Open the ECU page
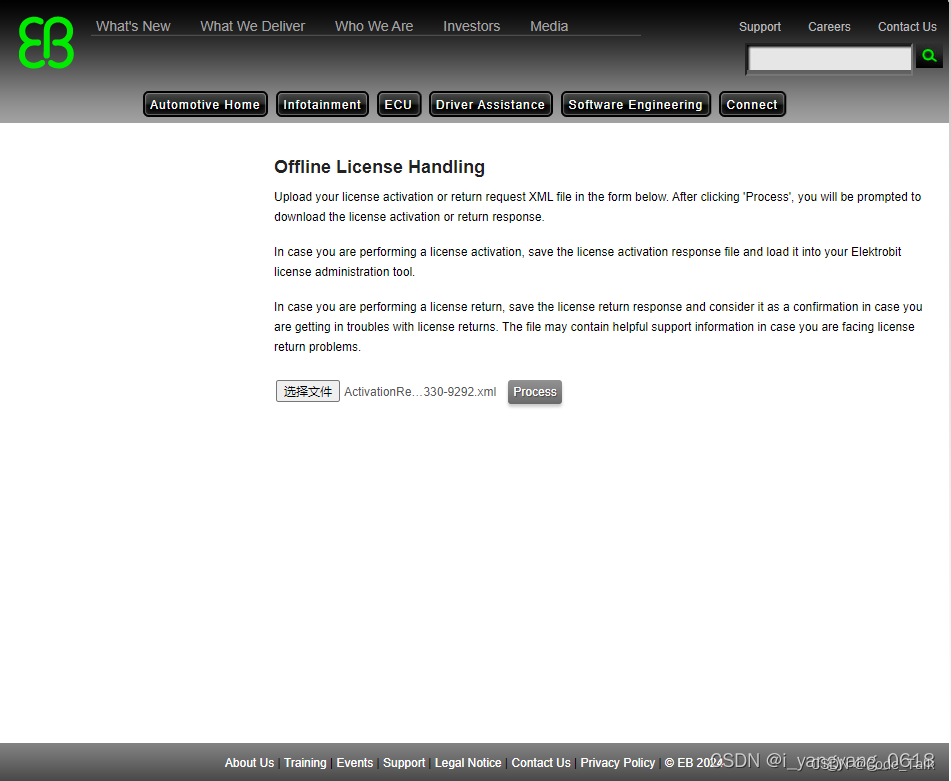The height and width of the screenshot is (781, 951). (398, 104)
